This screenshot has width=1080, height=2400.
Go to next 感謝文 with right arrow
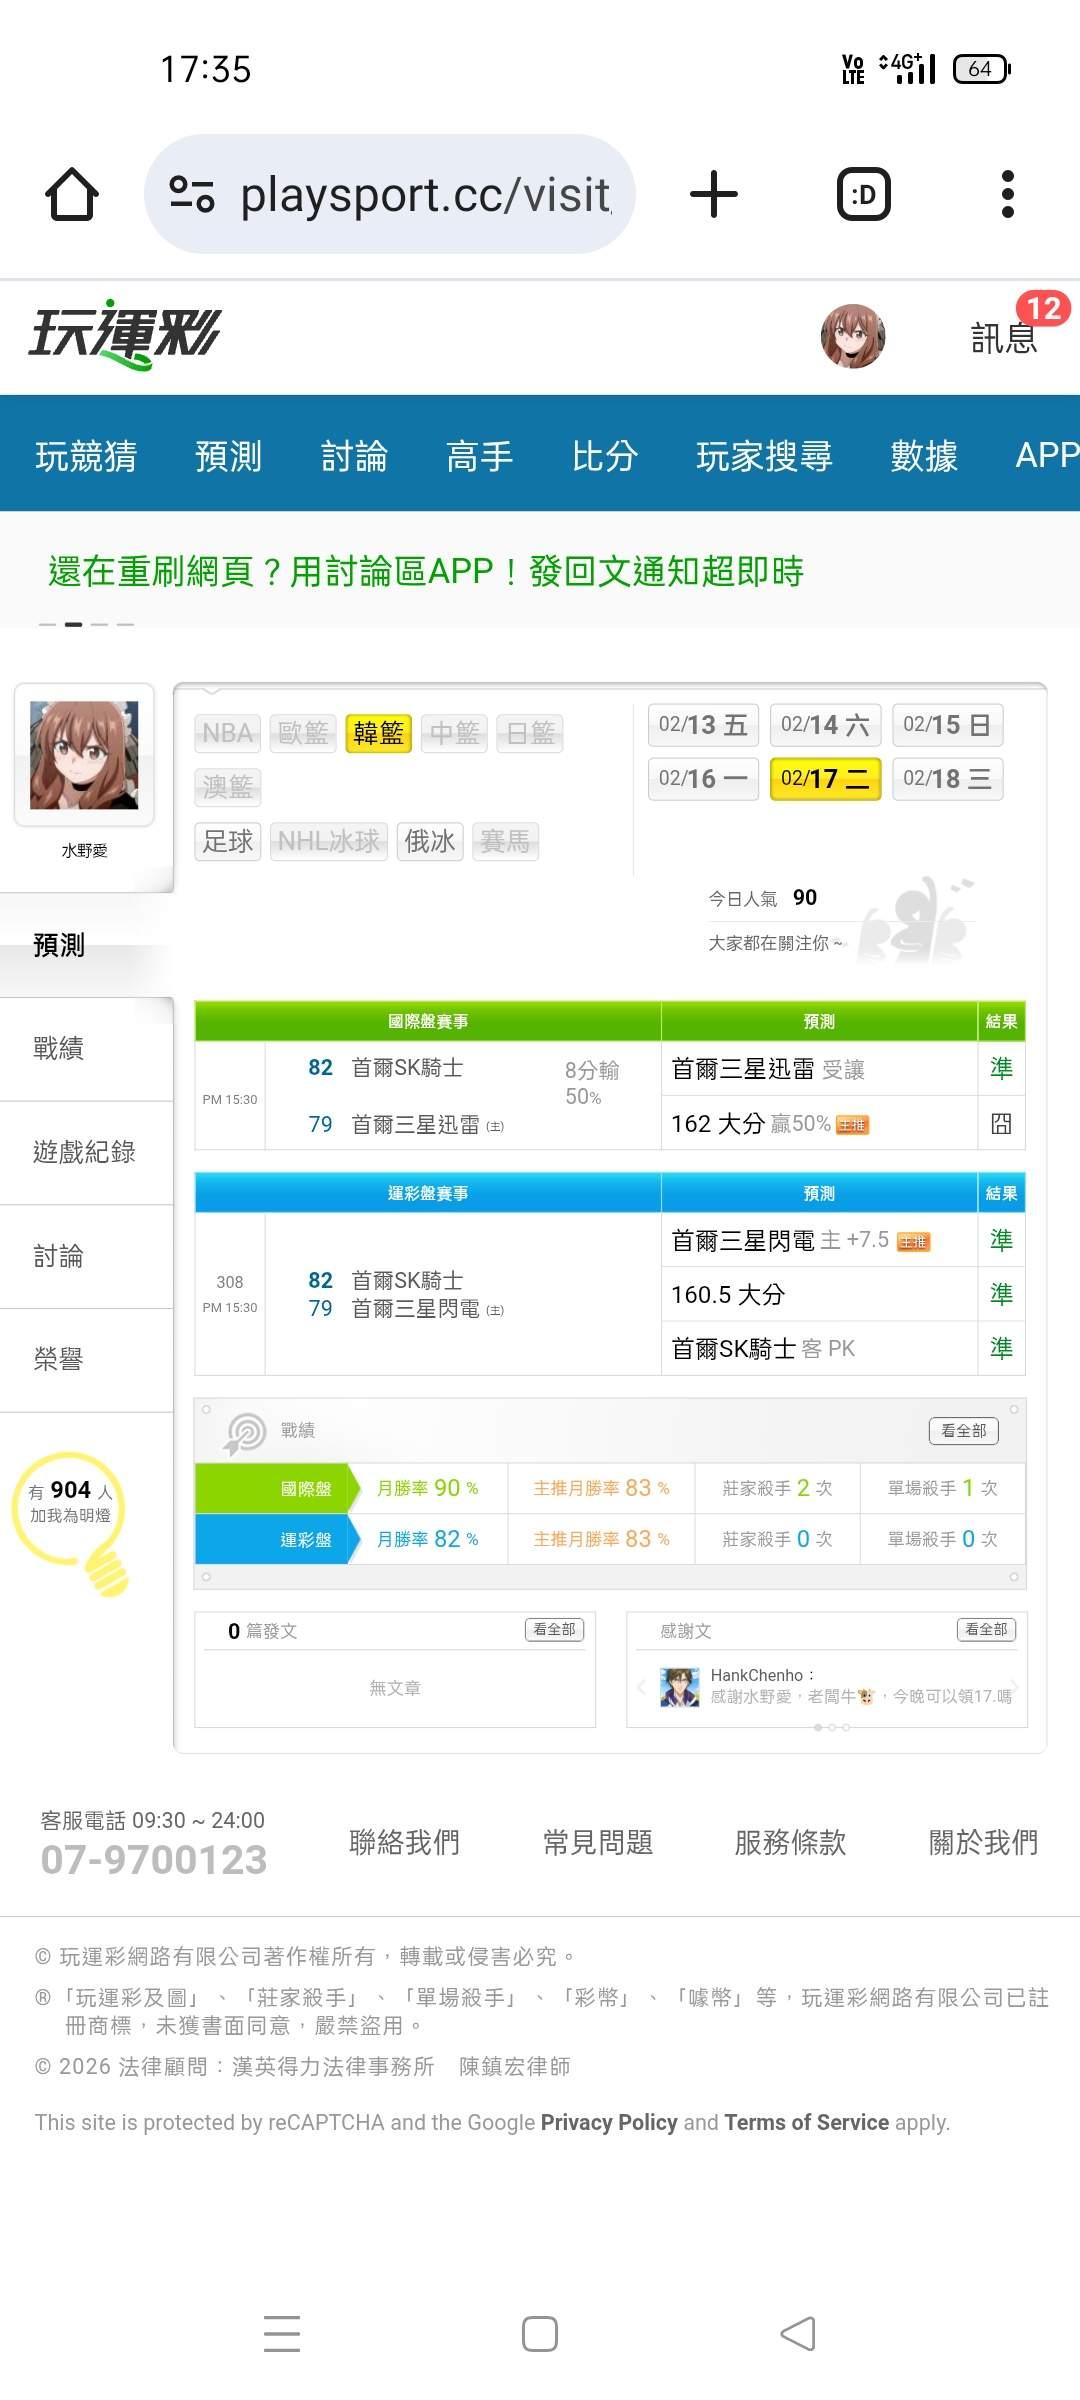coord(1015,1687)
